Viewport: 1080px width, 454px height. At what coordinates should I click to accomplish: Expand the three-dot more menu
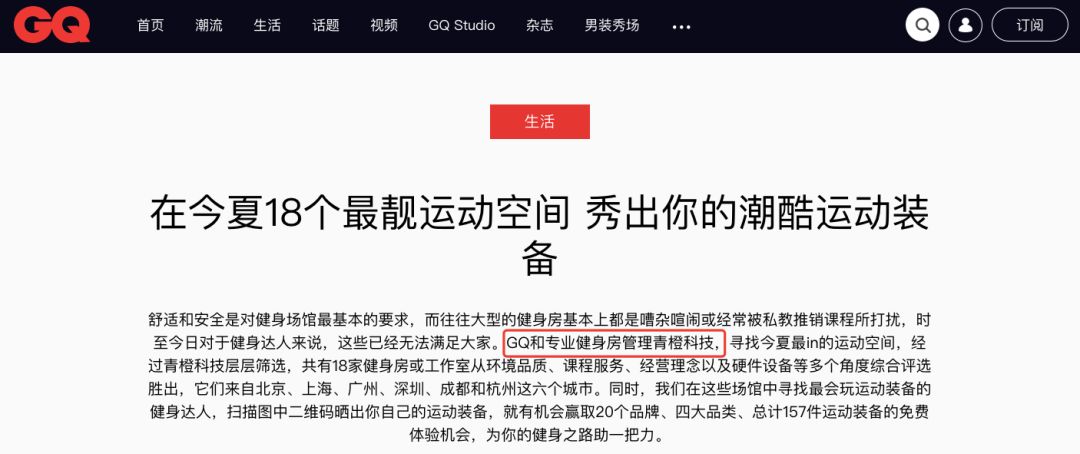click(x=681, y=27)
